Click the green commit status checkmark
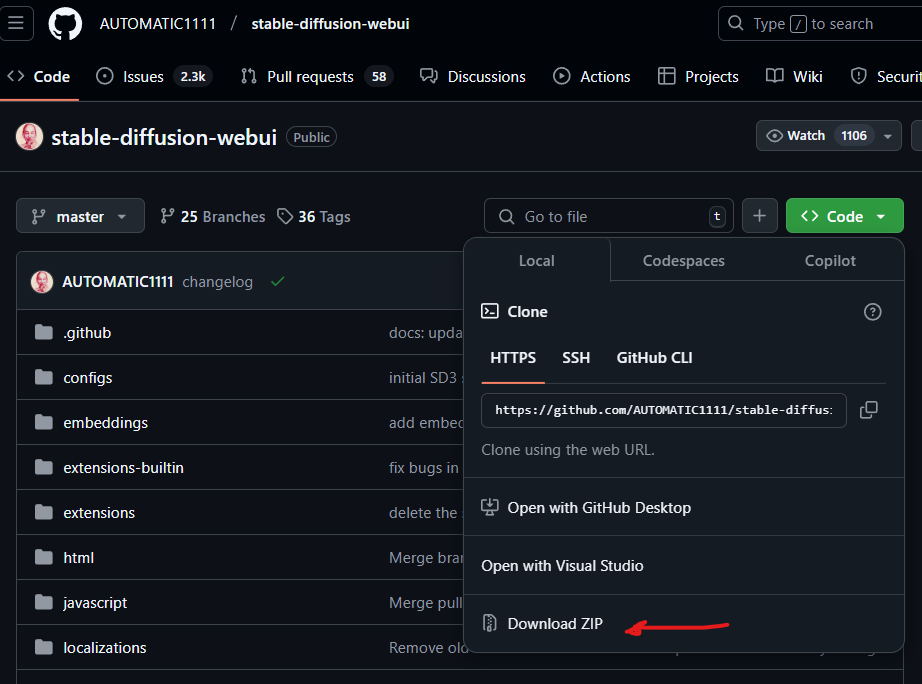Image resolution: width=922 pixels, height=684 pixels. click(x=278, y=282)
